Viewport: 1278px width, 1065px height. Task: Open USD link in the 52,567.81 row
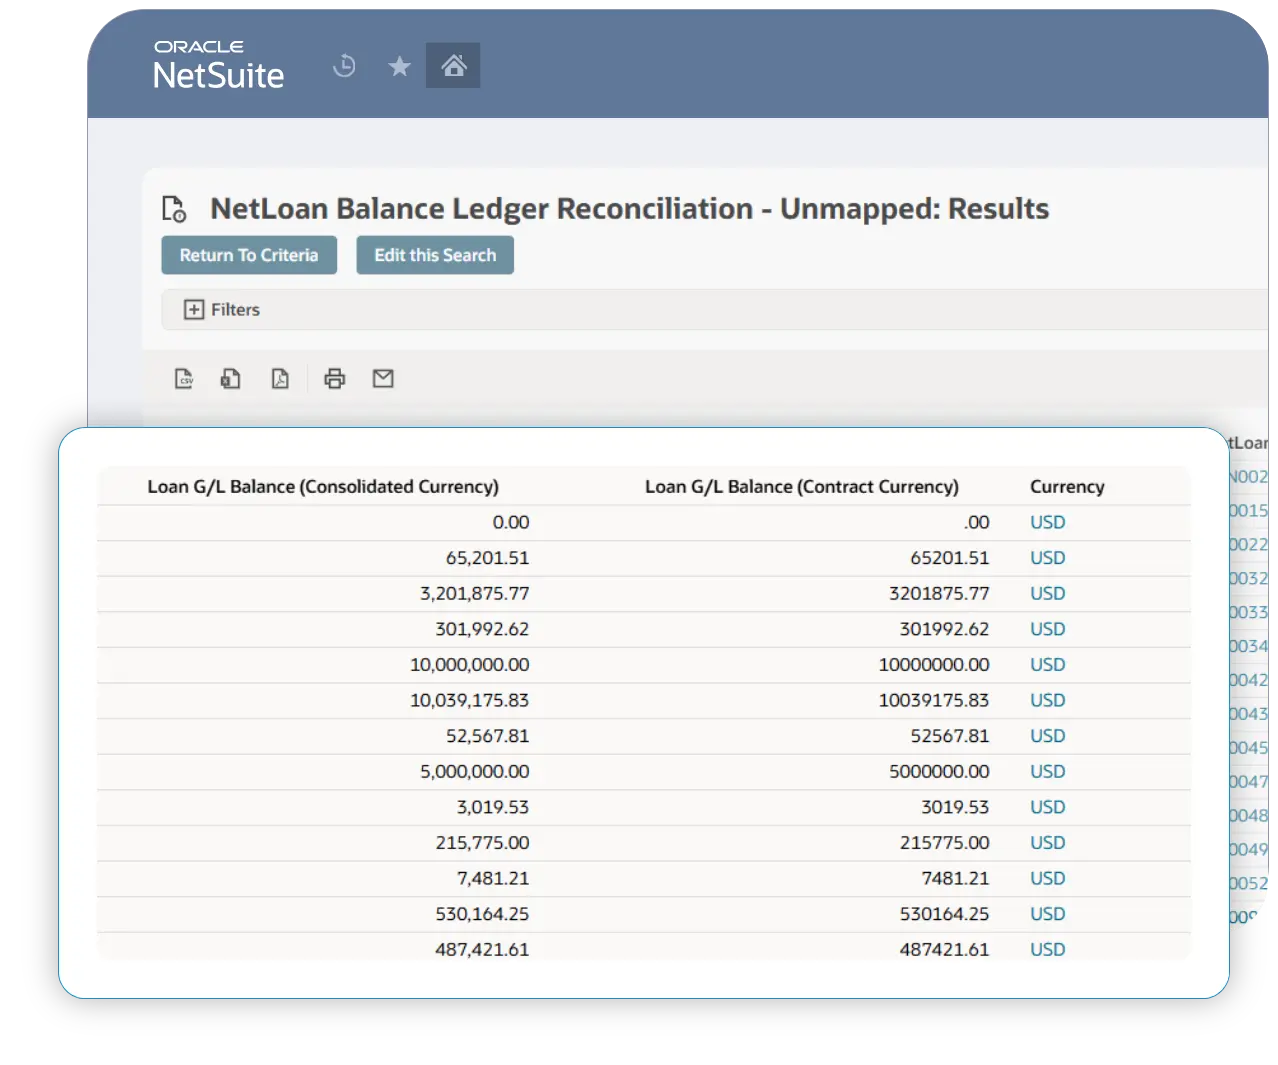(x=1048, y=736)
